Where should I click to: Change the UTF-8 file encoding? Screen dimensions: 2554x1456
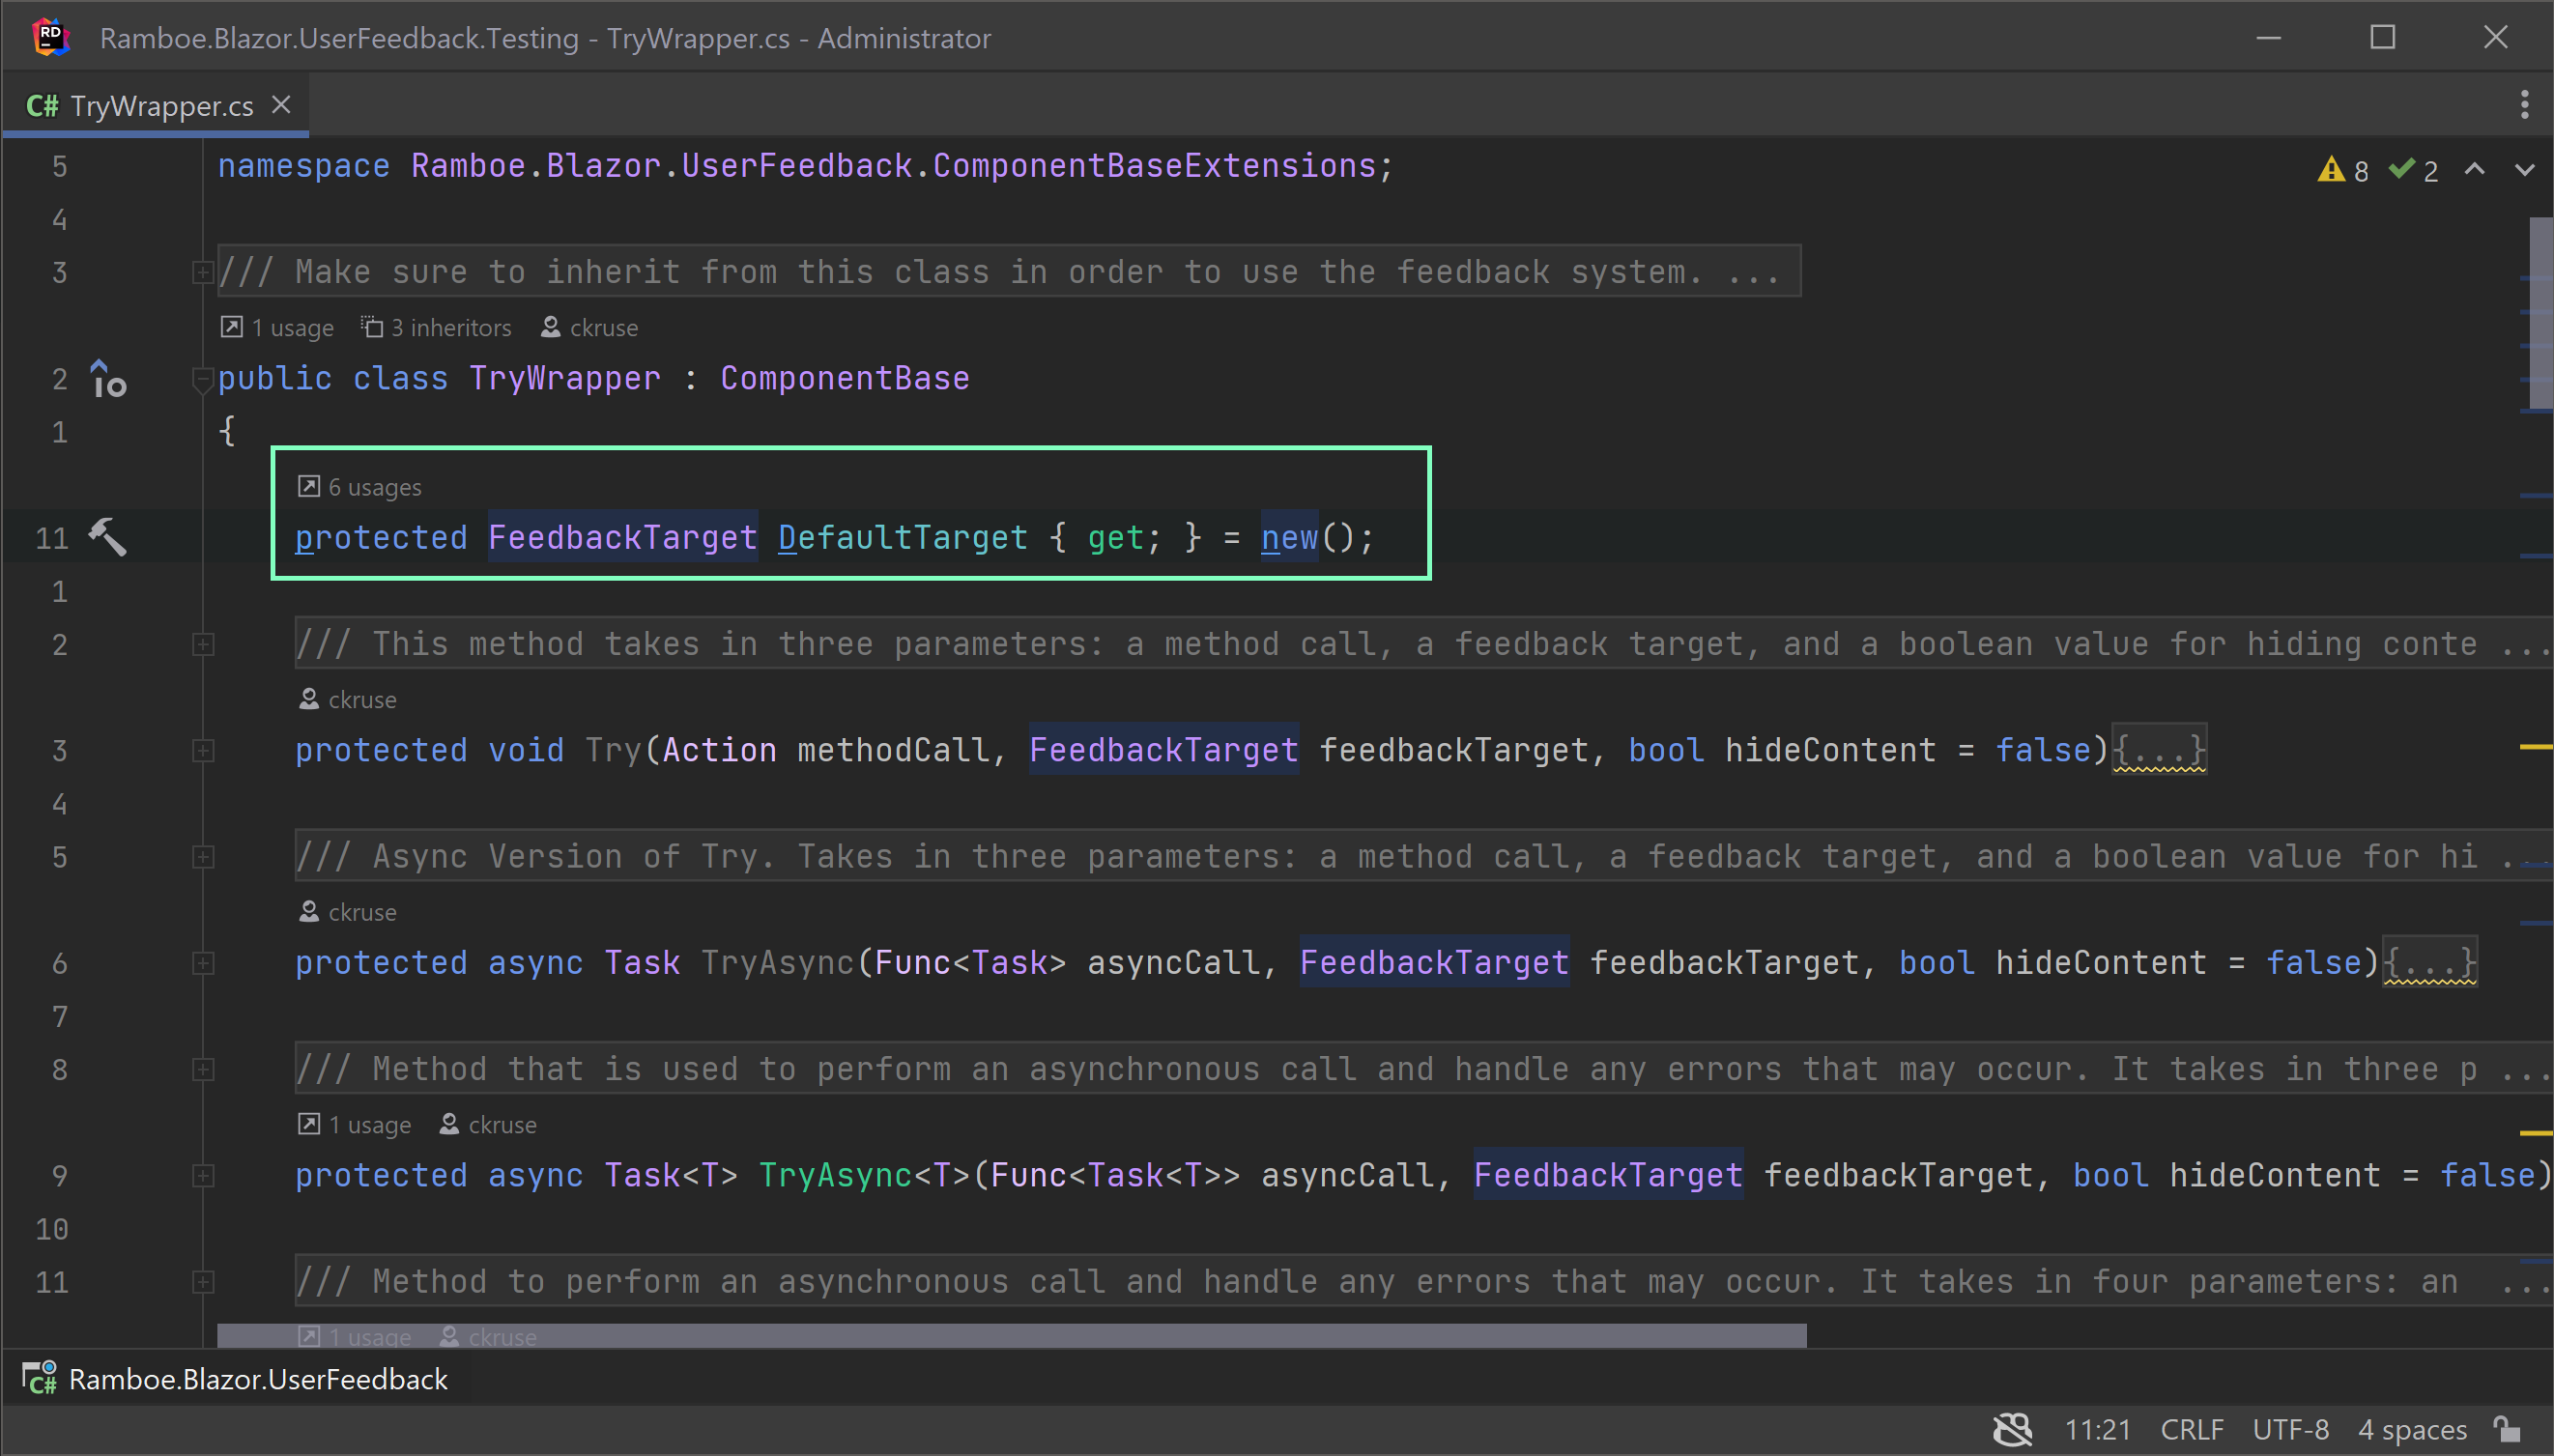[x=2290, y=1430]
